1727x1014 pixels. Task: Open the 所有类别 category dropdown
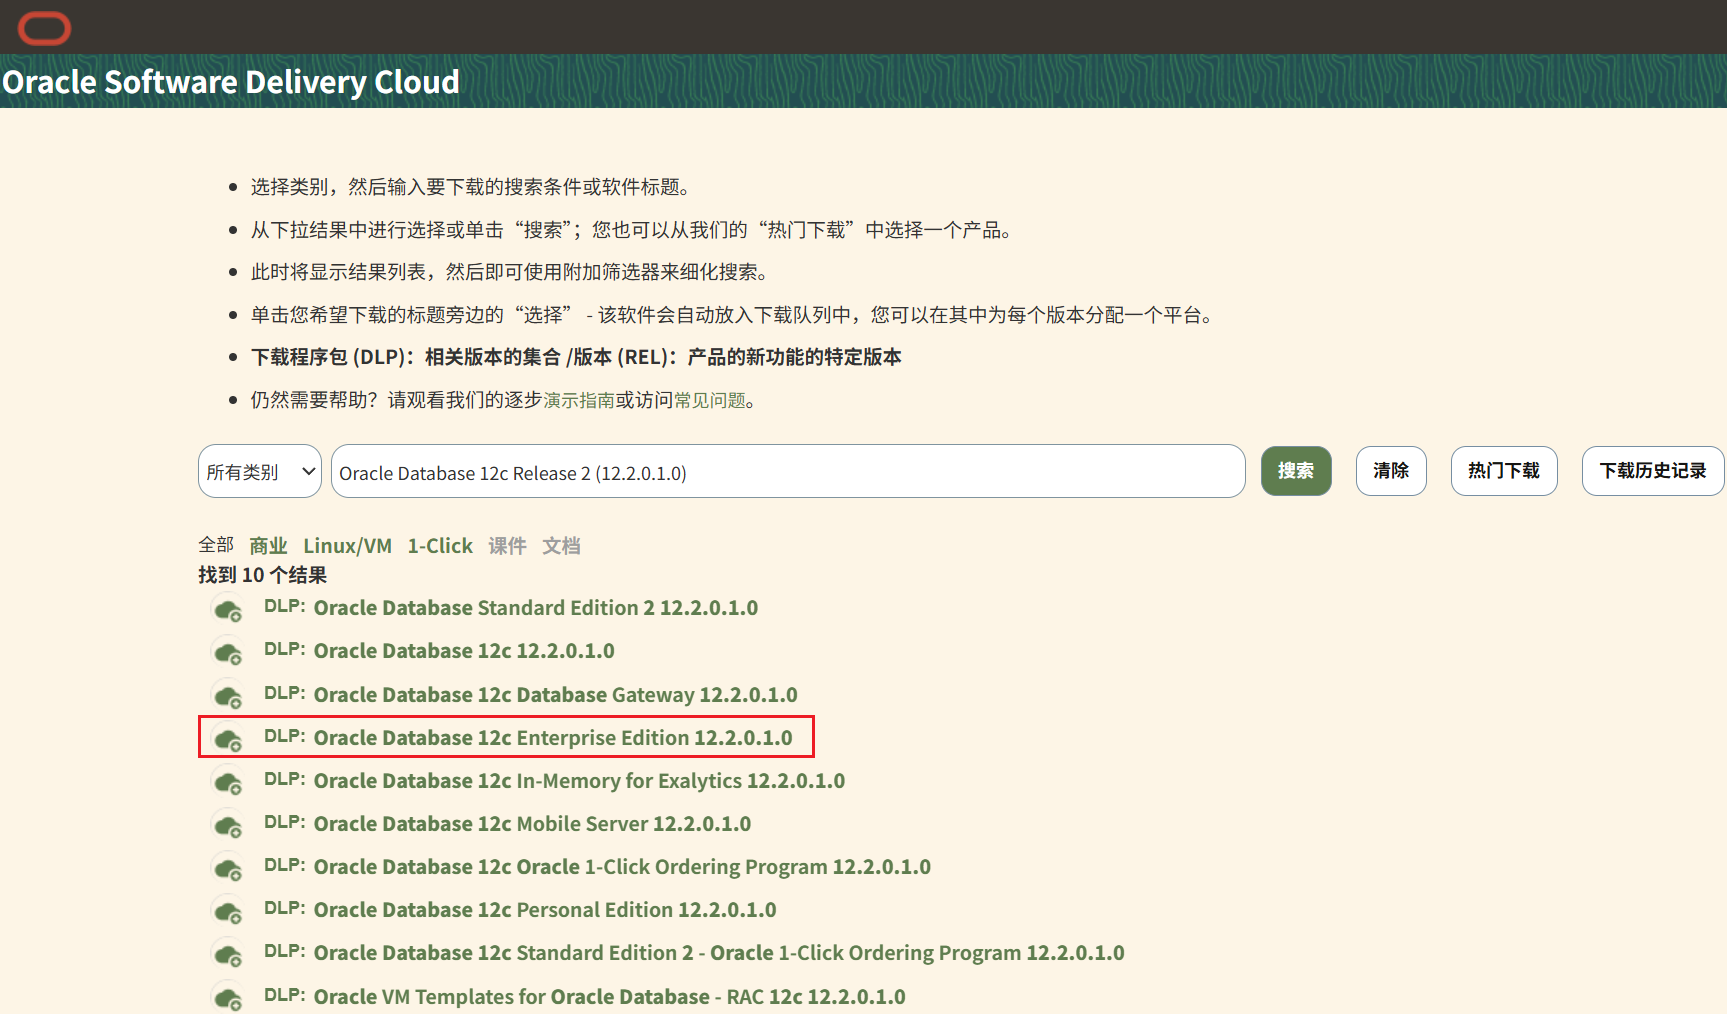(260, 471)
